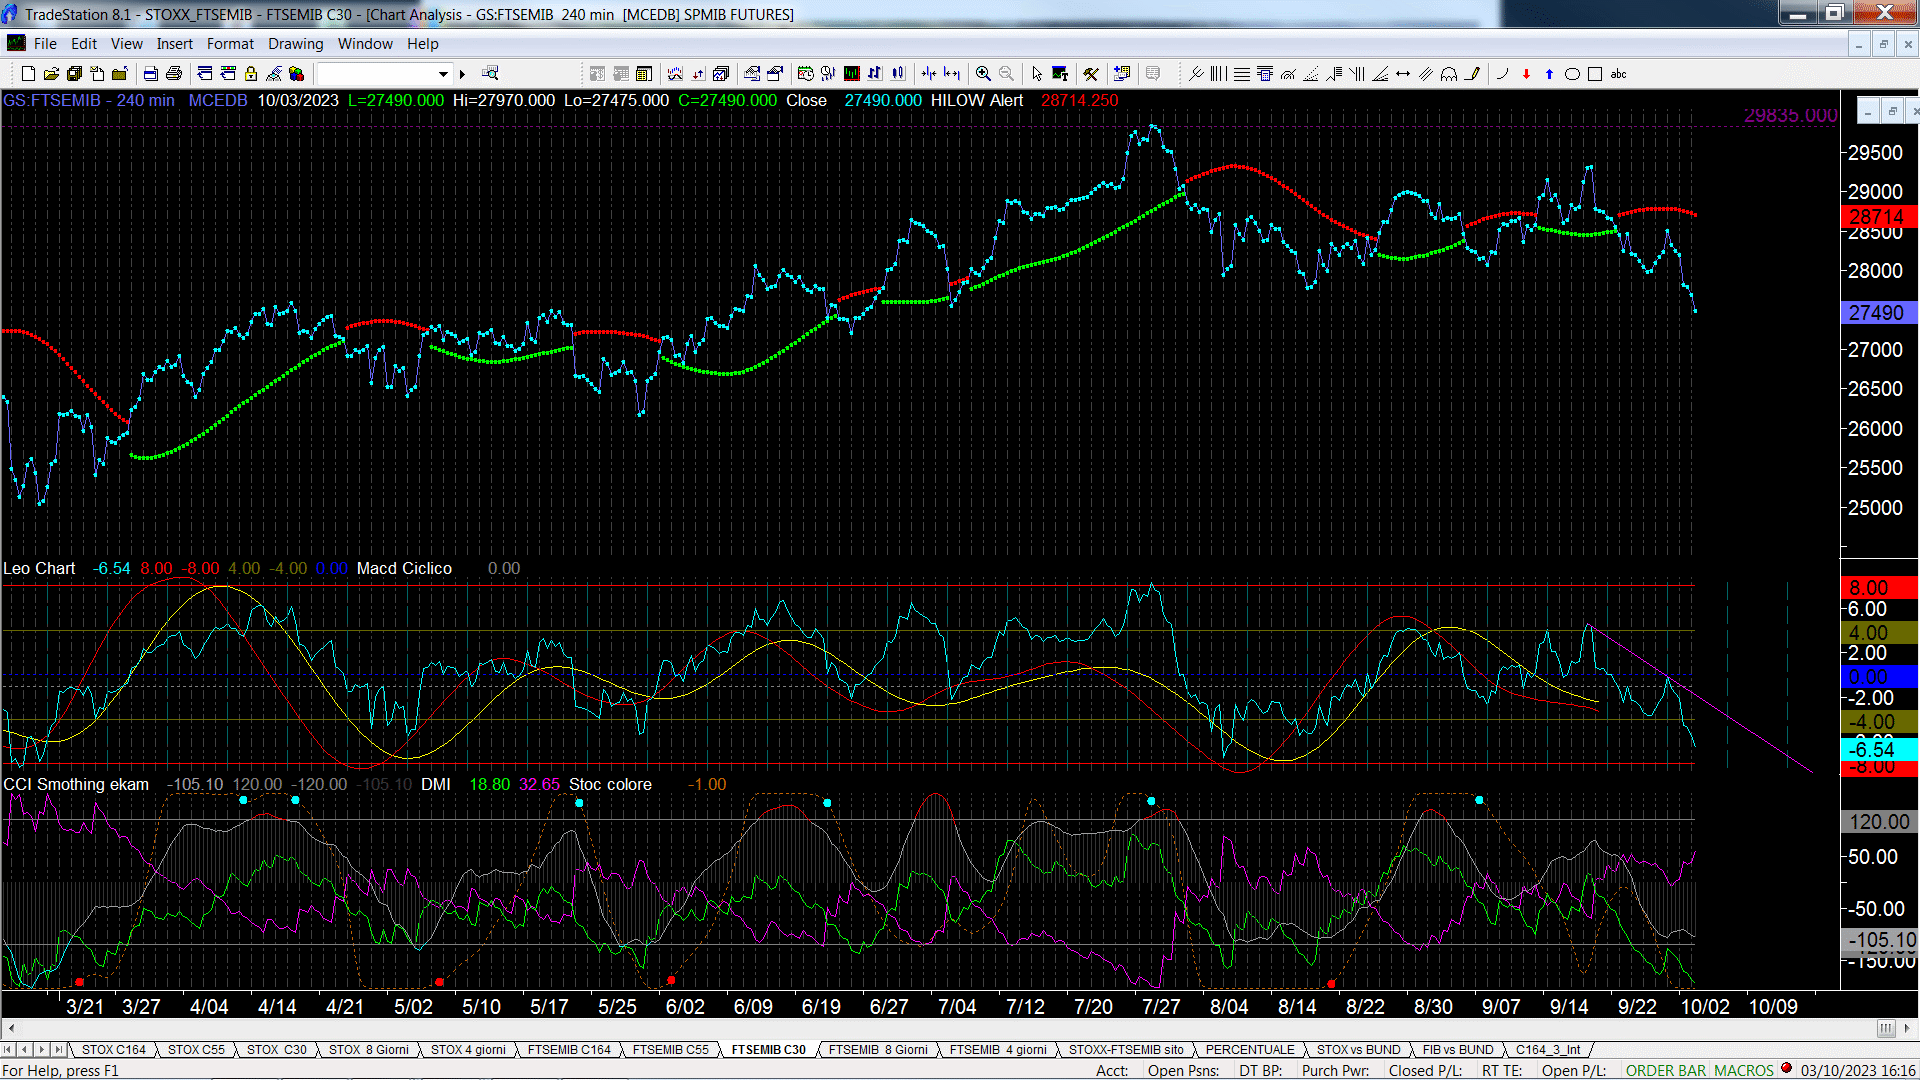Switch to the FTSEMIB C55 tab

click(671, 1050)
